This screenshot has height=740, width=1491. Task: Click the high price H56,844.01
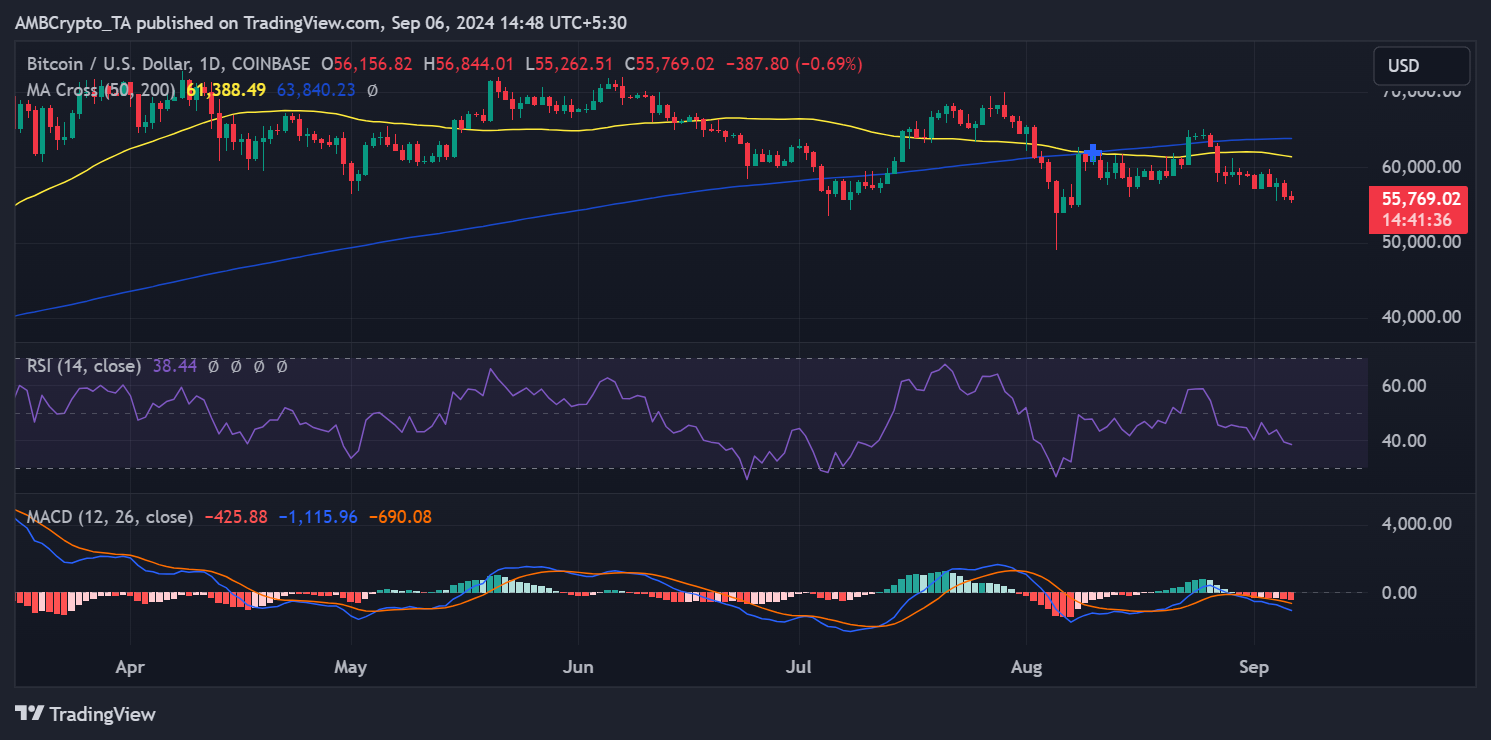(470, 64)
